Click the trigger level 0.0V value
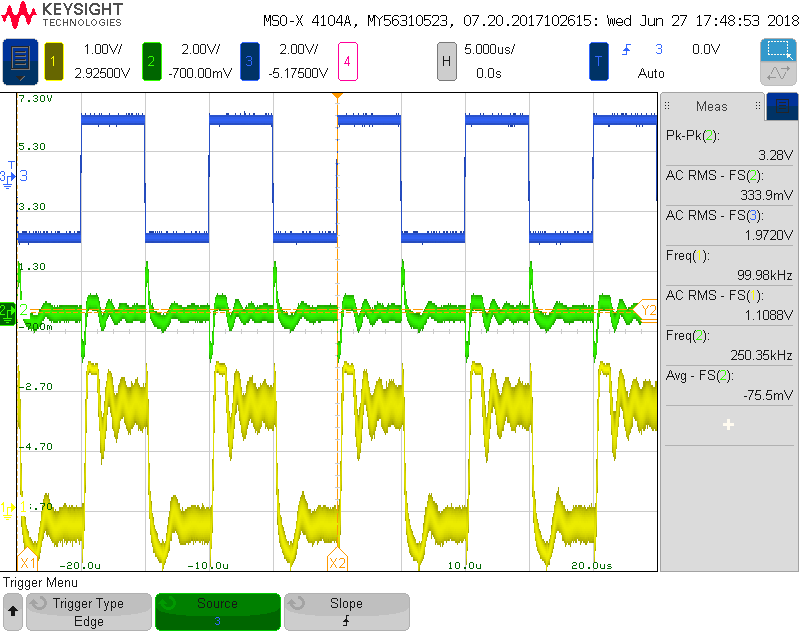Viewport: 800px width, 632px height. 706,49
